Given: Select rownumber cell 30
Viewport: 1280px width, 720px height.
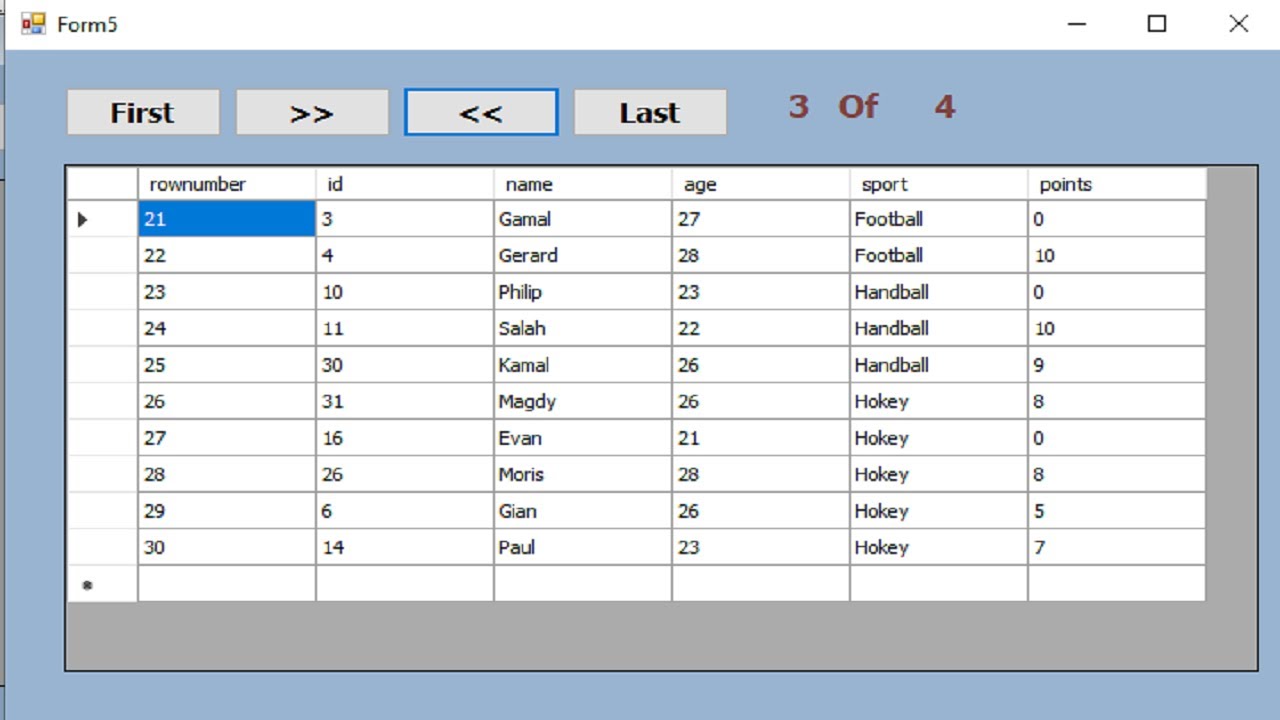Looking at the screenshot, I should 227,547.
